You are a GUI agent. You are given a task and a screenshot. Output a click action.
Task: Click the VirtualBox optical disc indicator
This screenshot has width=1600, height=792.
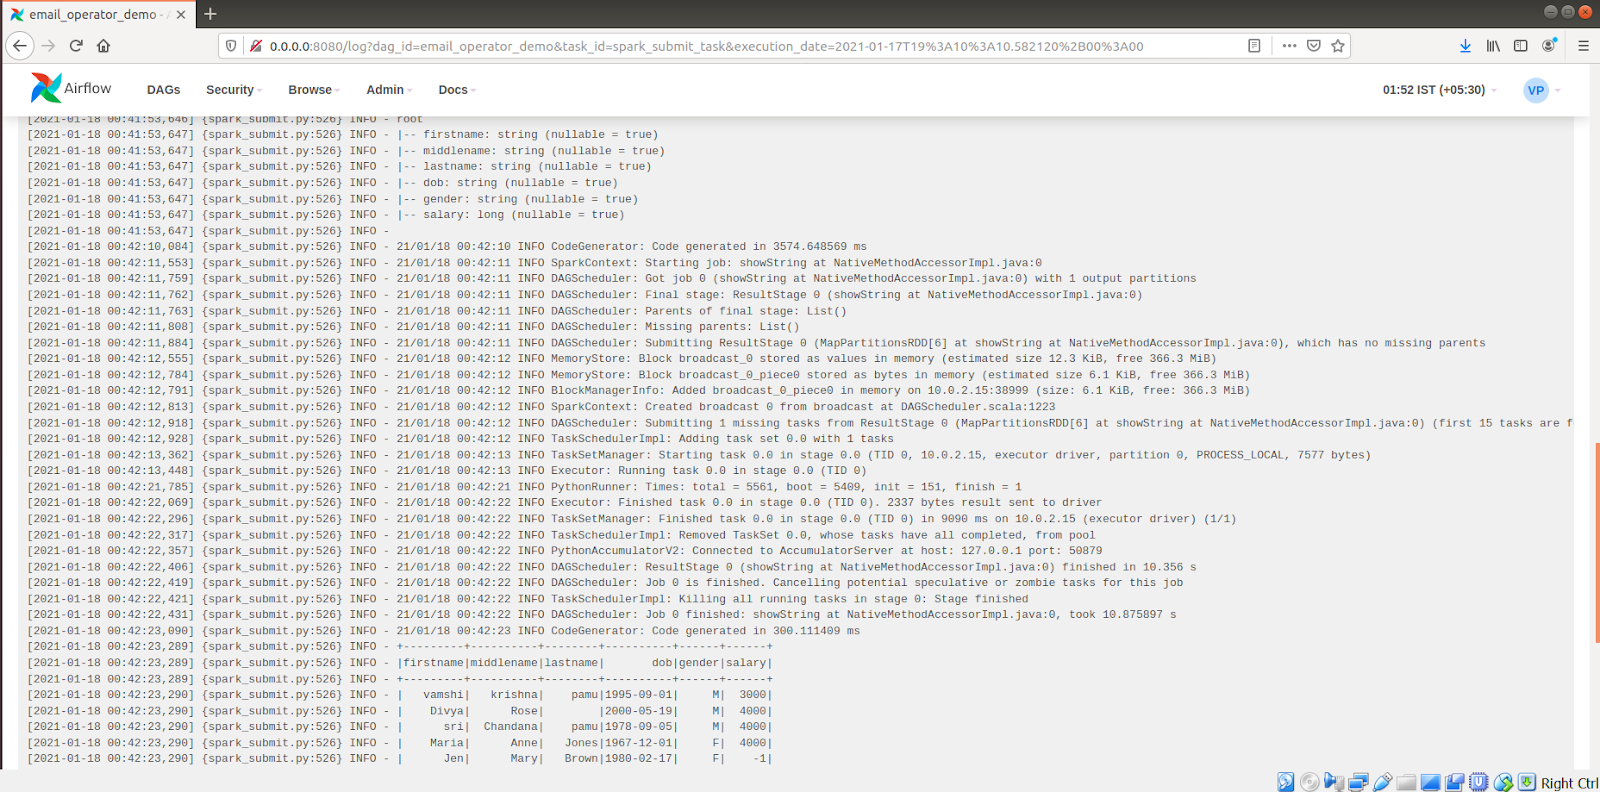coord(1309,782)
